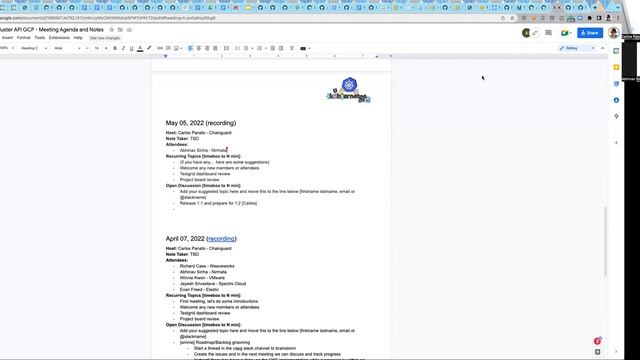The height and width of the screenshot is (360, 640).
Task: Open the April 07 recording link
Action: click(221, 239)
